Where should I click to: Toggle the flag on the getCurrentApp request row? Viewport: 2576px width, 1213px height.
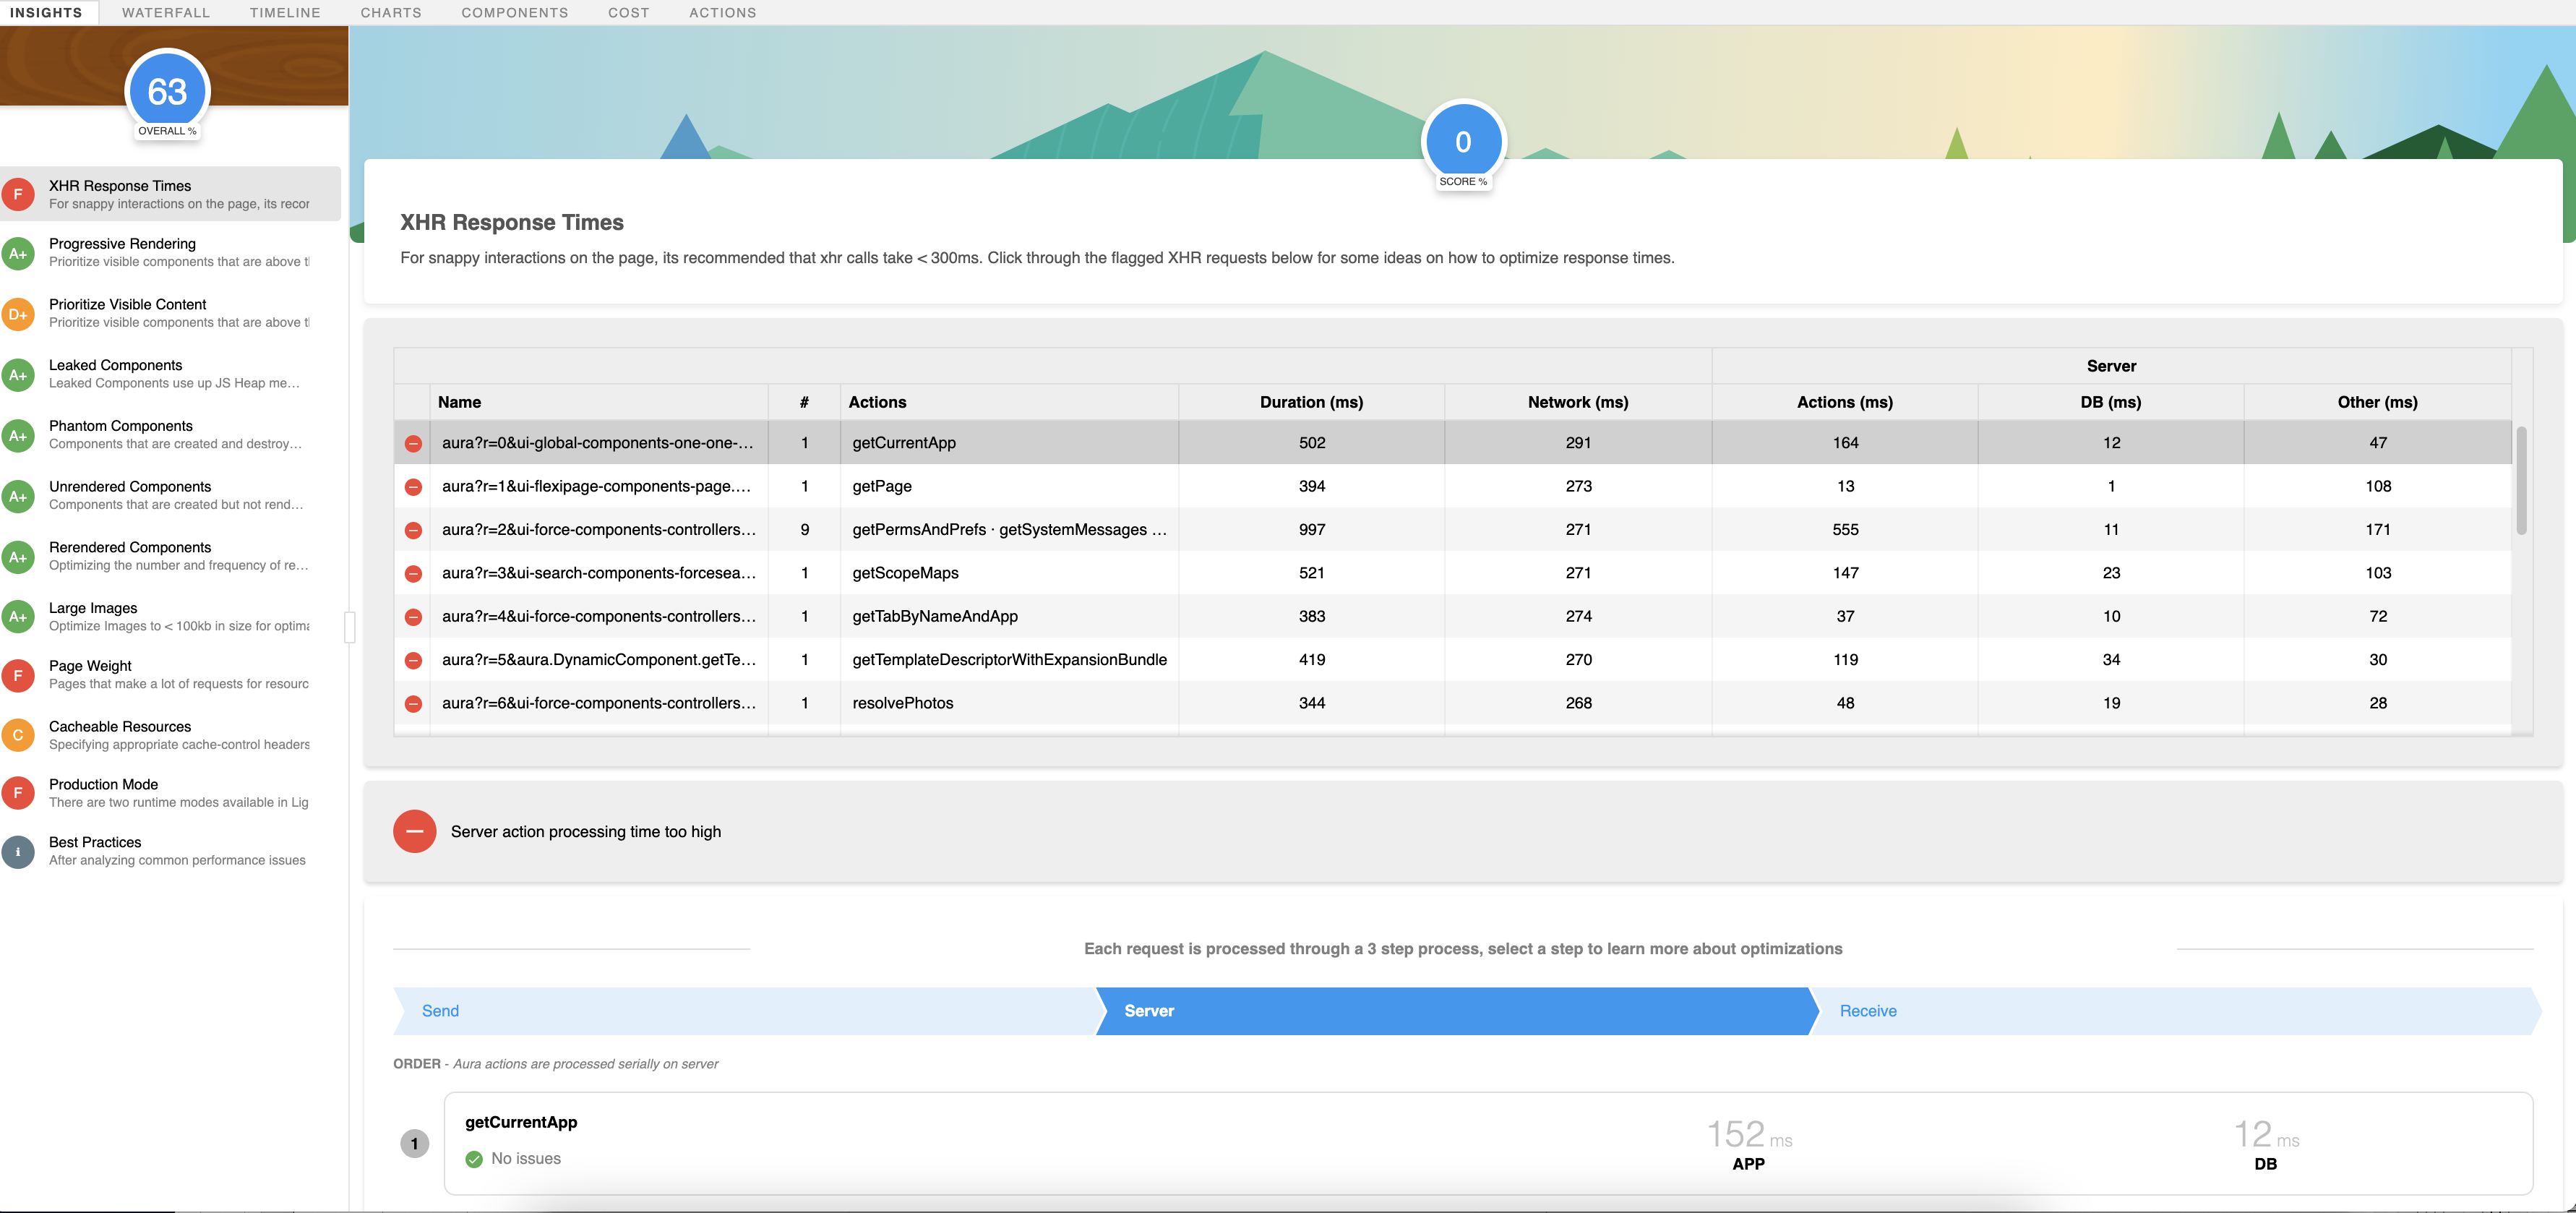[414, 443]
